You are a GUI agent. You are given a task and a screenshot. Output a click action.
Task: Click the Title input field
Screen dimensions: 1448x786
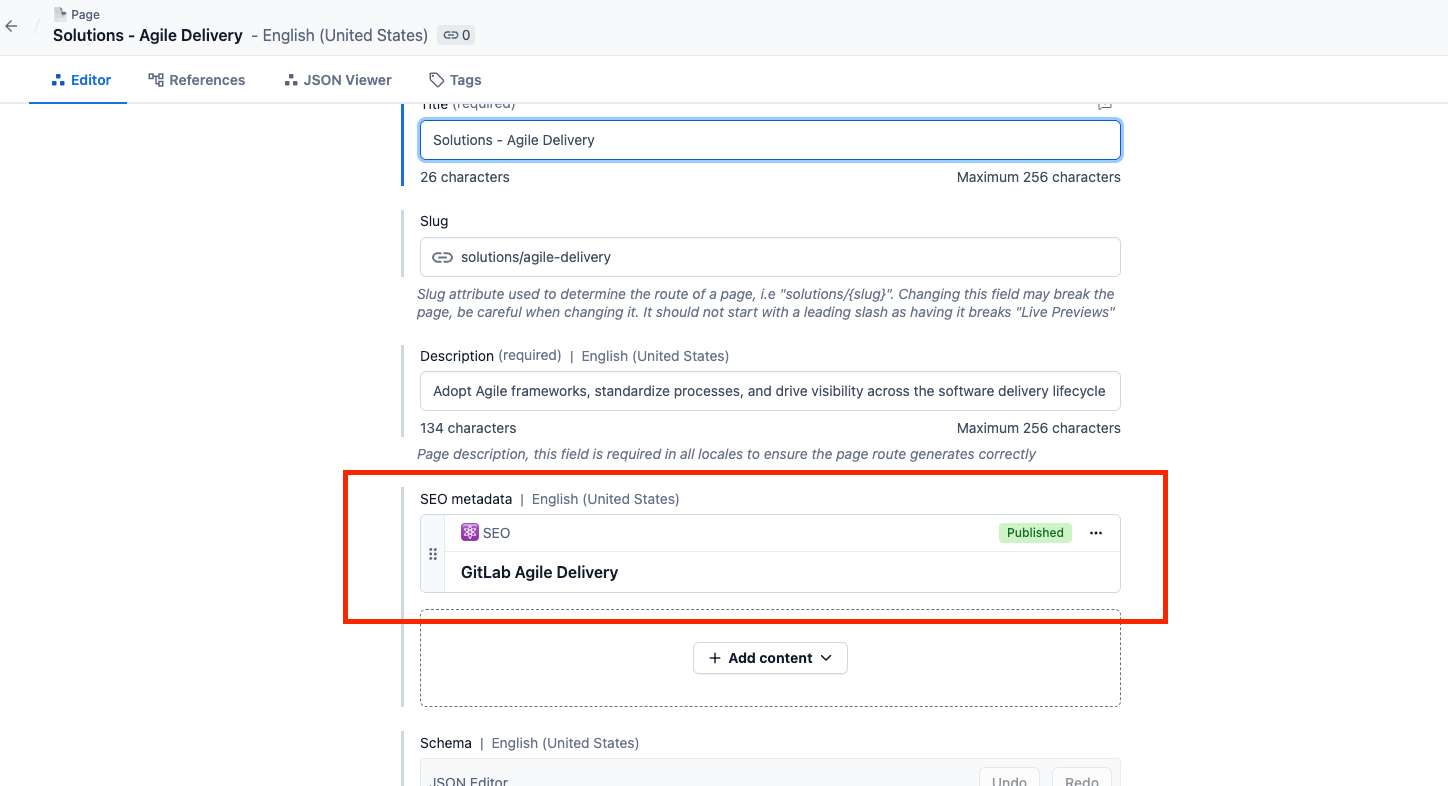coord(770,140)
